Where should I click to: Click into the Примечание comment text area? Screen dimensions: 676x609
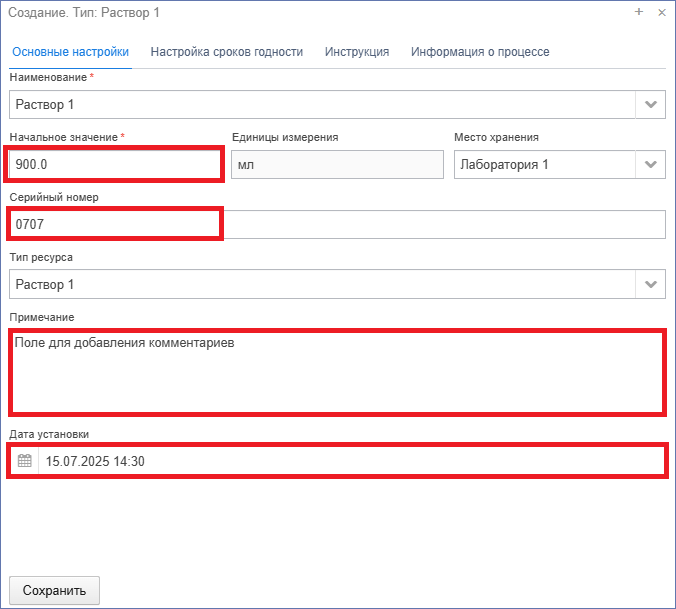(338, 372)
